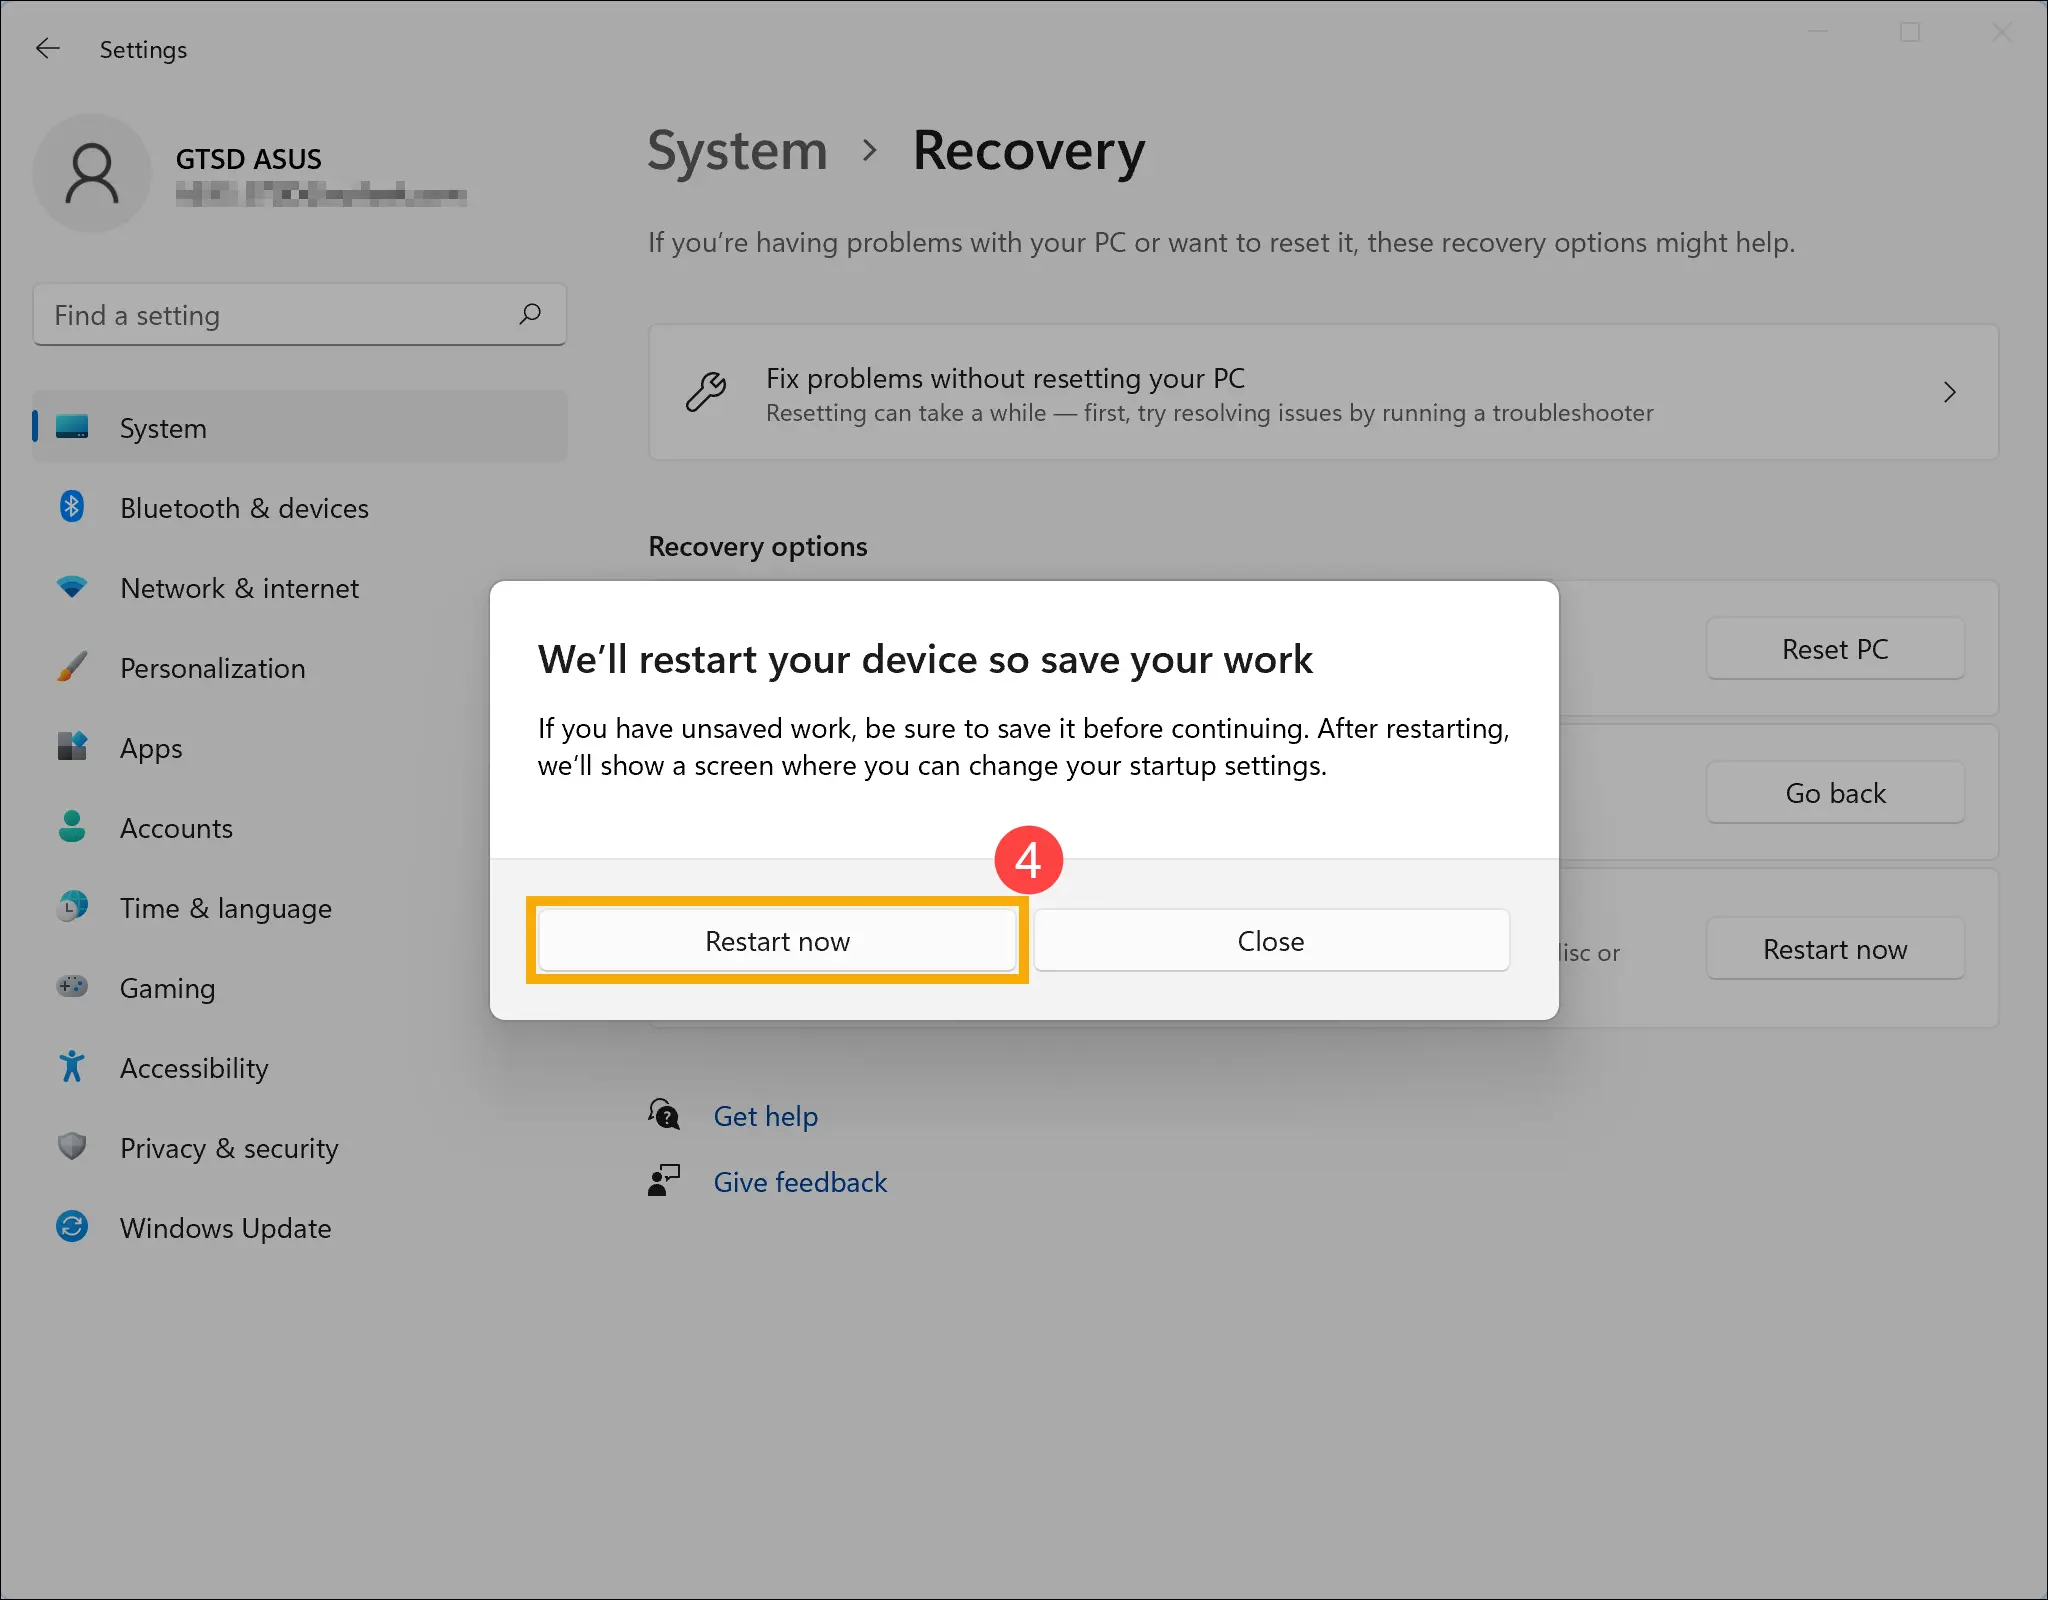Open Accounts settings
The height and width of the screenshot is (1600, 2048).
pos(177,828)
